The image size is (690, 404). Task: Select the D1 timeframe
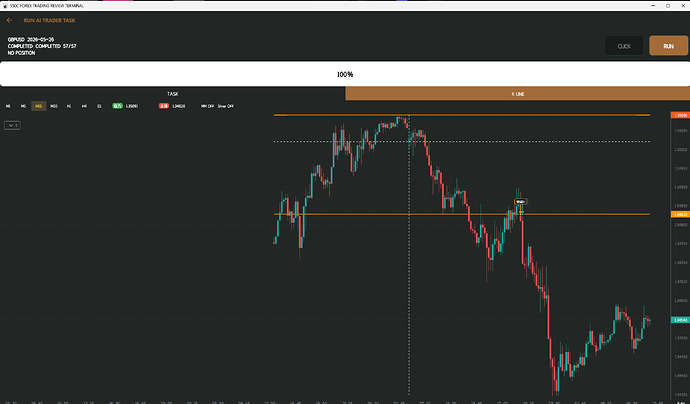point(99,106)
